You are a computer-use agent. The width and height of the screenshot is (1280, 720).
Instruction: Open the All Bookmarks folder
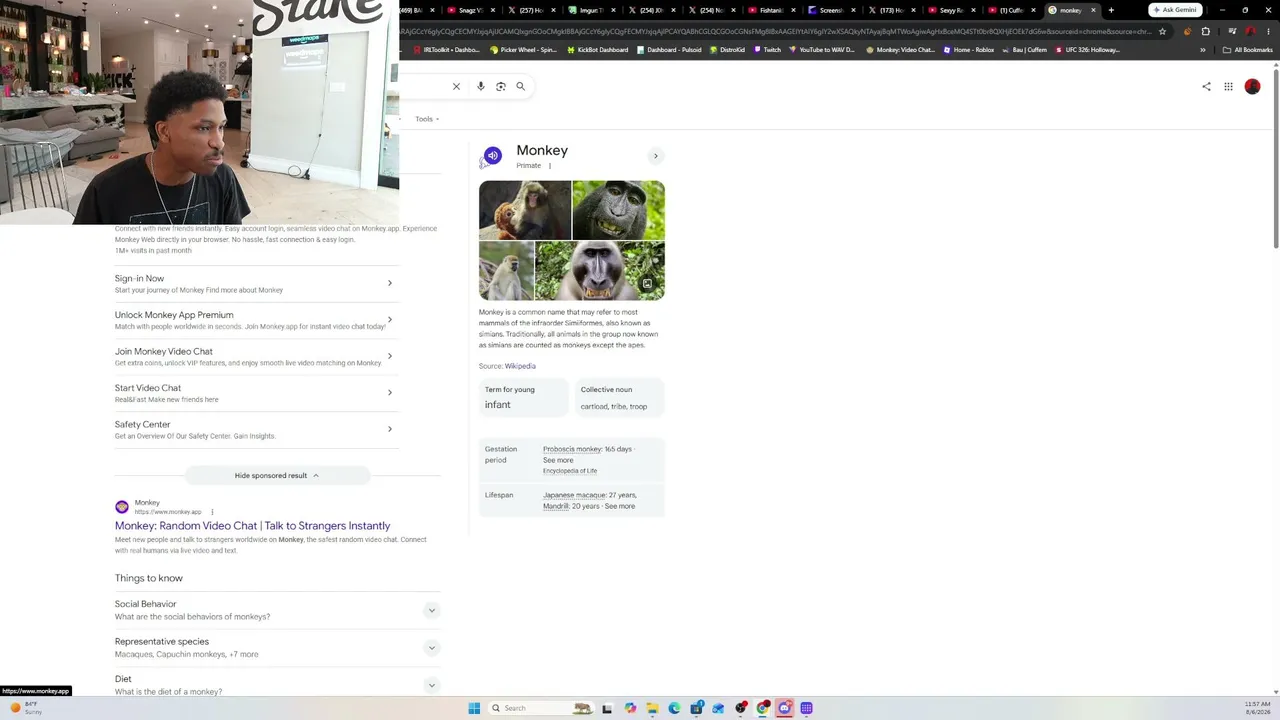(1247, 50)
